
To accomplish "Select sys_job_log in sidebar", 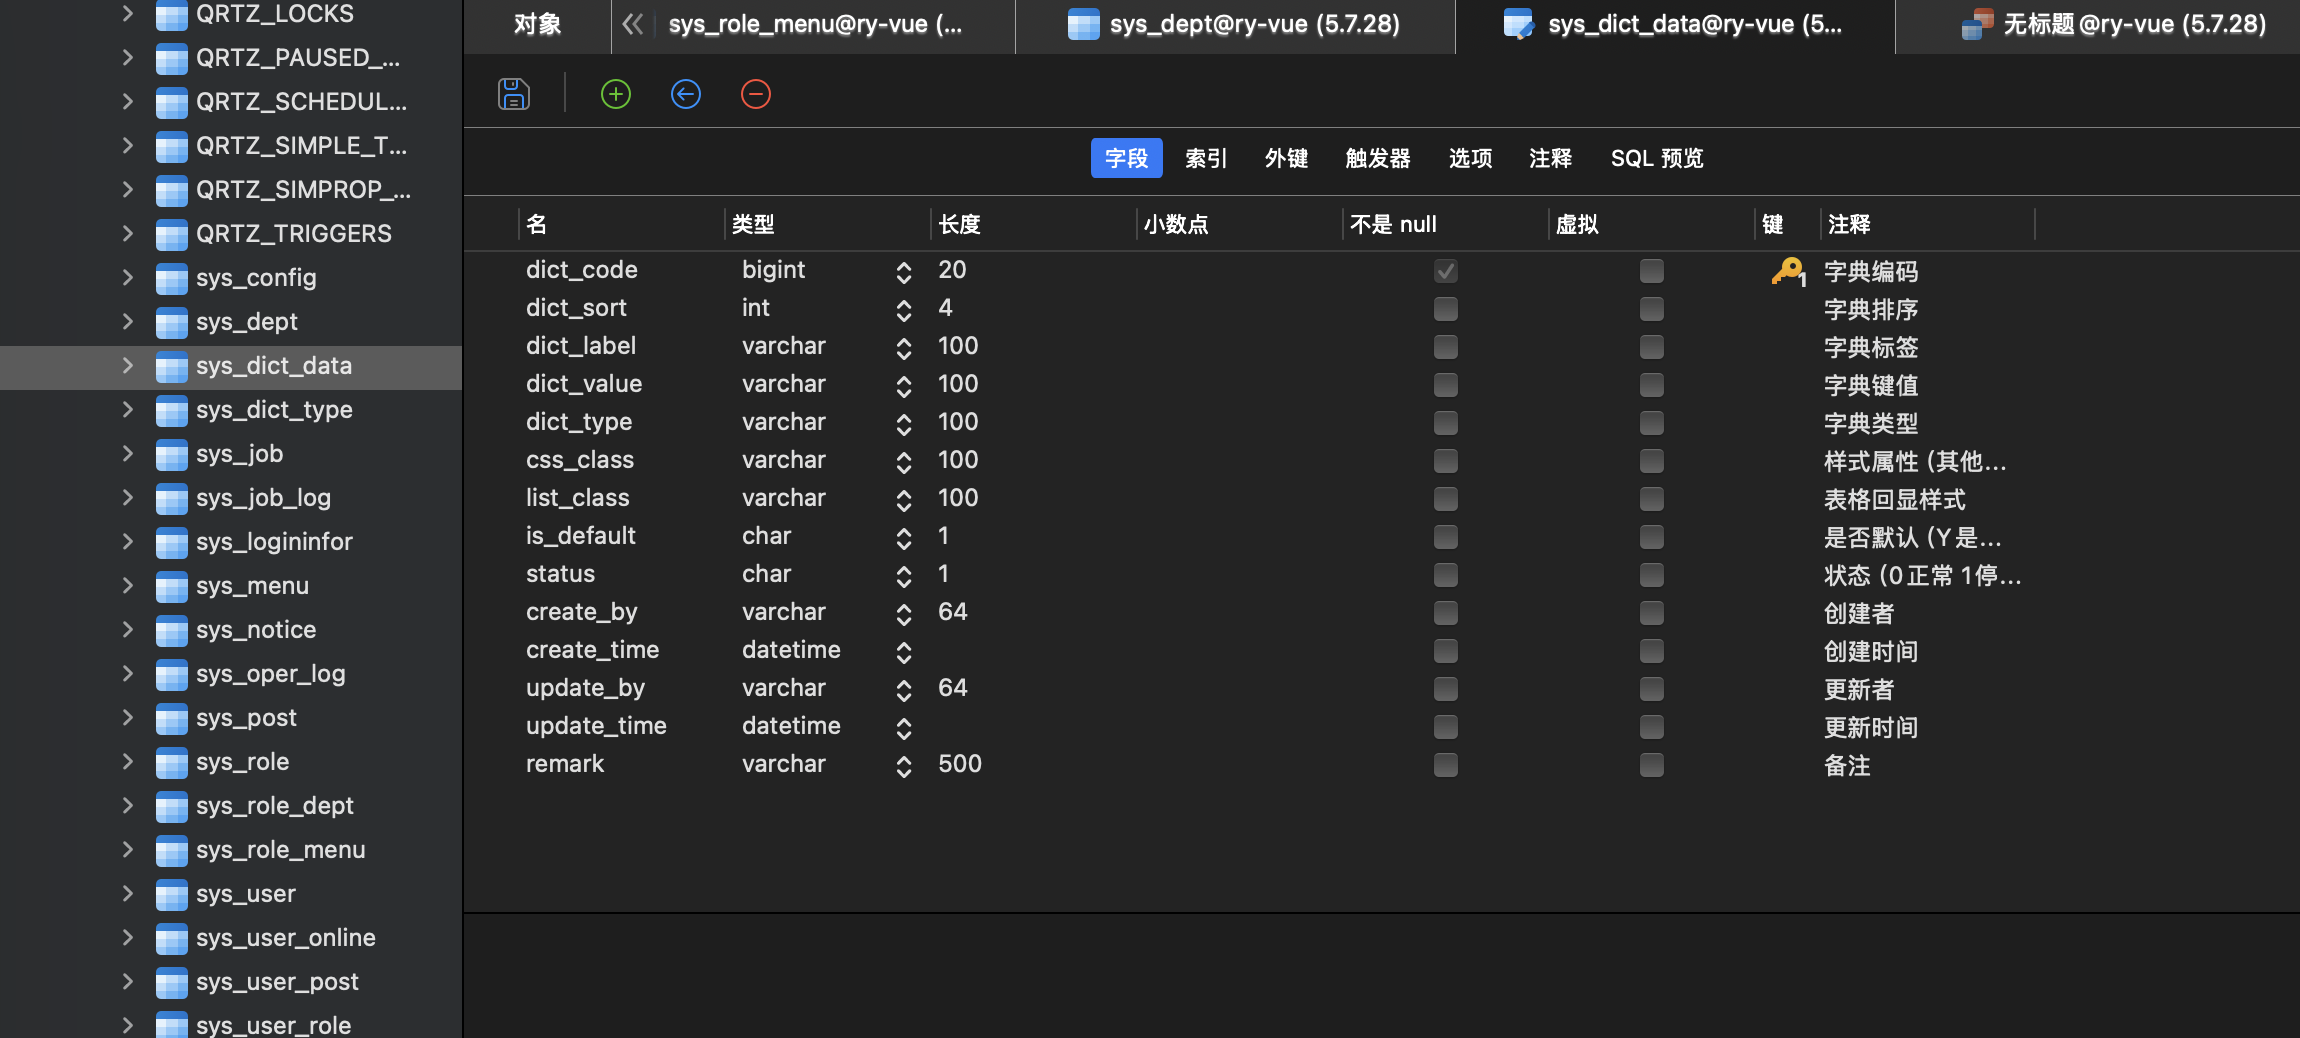I will [264, 498].
